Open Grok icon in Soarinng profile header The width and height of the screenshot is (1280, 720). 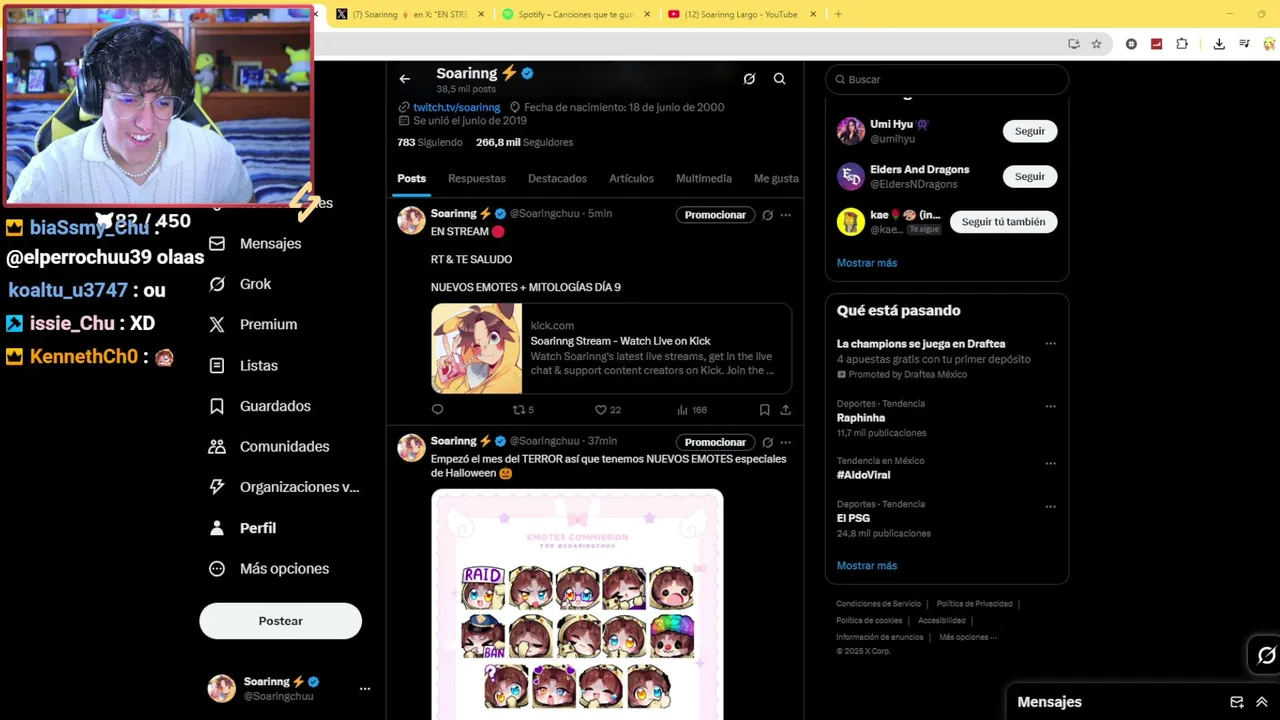[749, 79]
